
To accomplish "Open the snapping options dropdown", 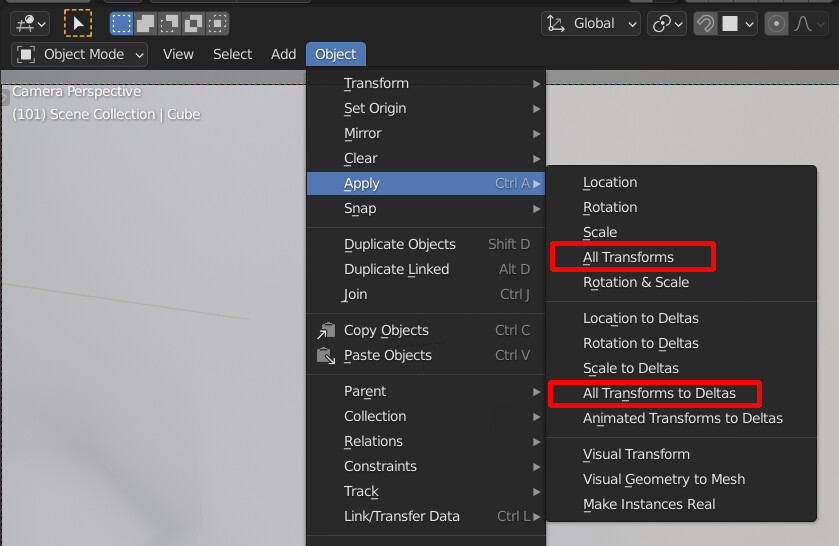I will (x=737, y=24).
